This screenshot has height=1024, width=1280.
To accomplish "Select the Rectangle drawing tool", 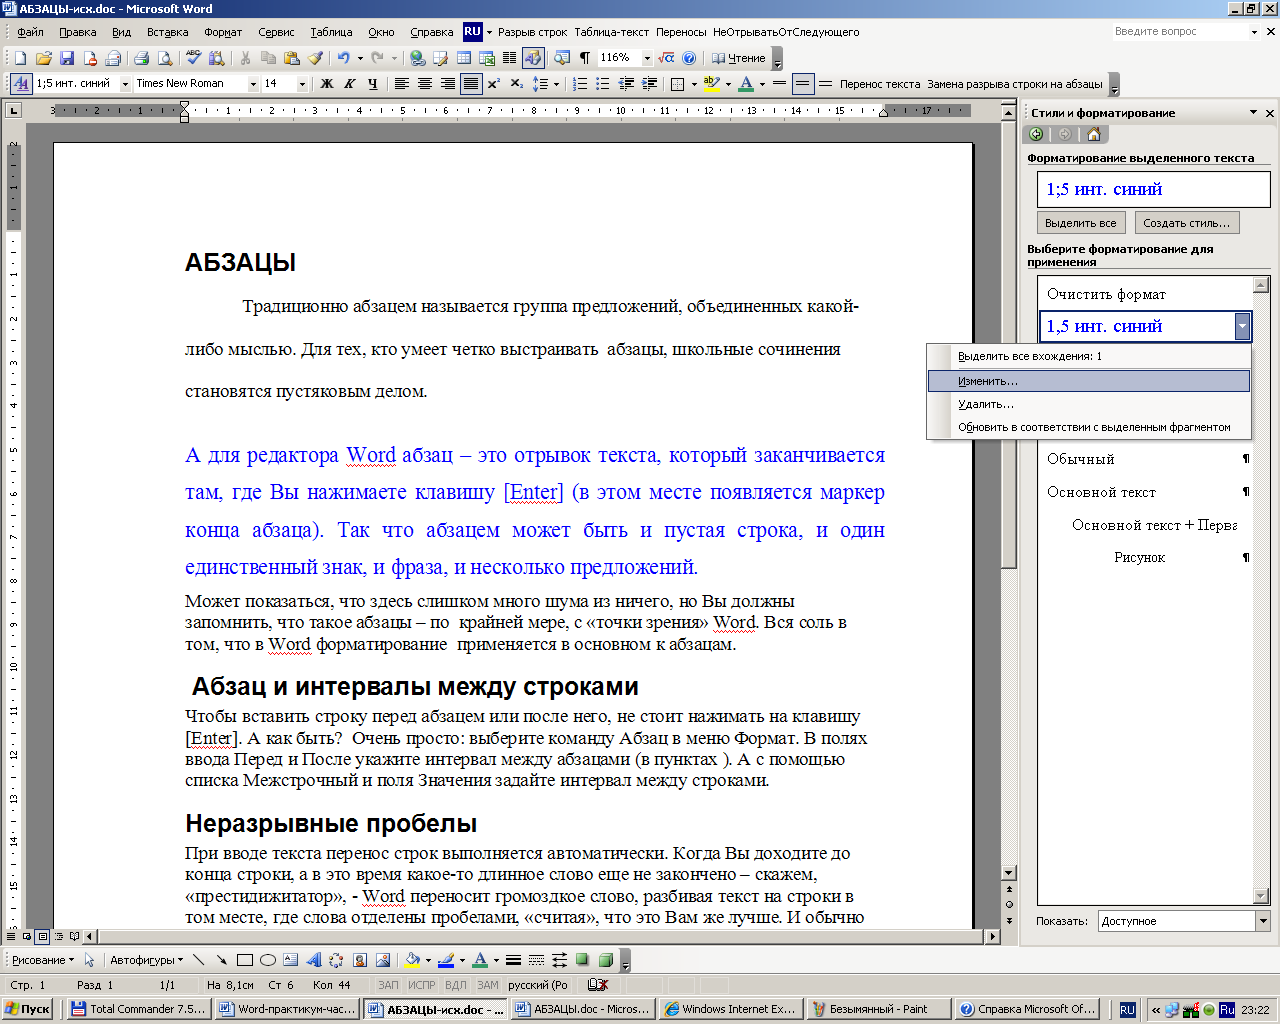I will pyautogui.click(x=244, y=960).
